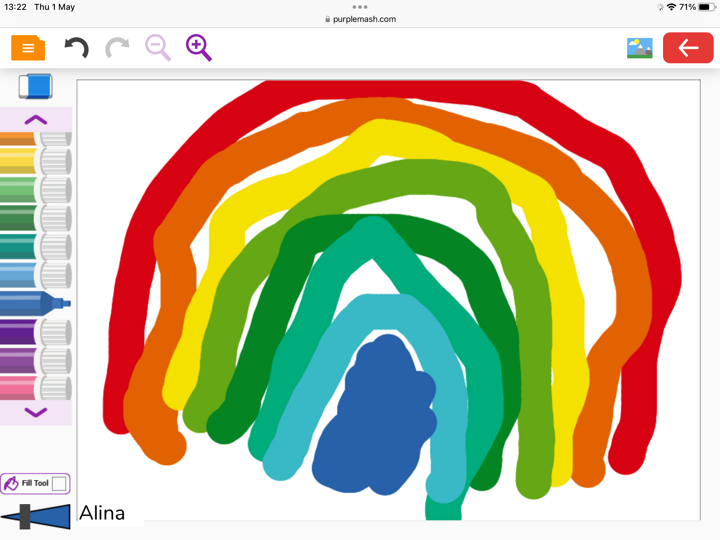Adjust the blue pen thickness slider
This screenshot has height=540, width=720.
click(35, 517)
